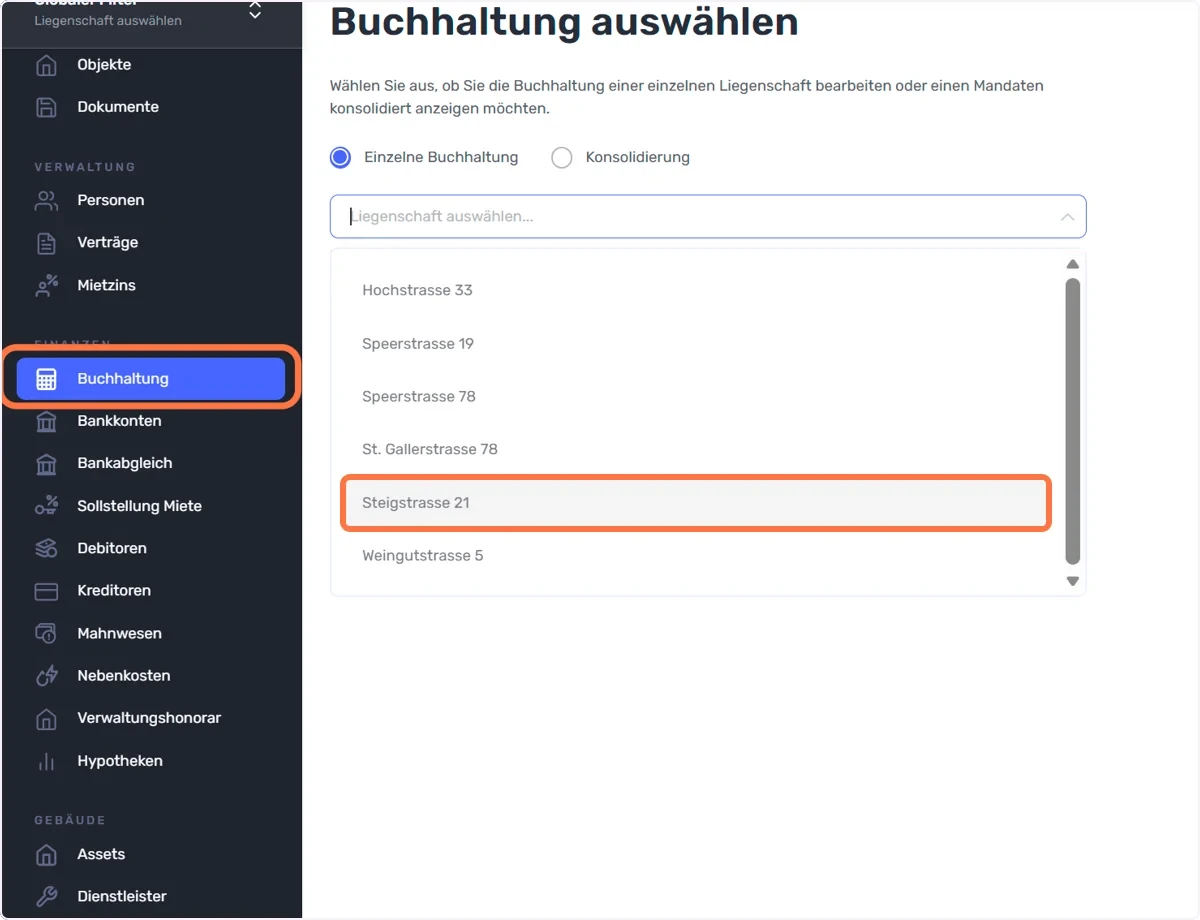This screenshot has width=1200, height=920.
Task: Pick Hochstrasse 33 from the property list
Action: coord(696,290)
